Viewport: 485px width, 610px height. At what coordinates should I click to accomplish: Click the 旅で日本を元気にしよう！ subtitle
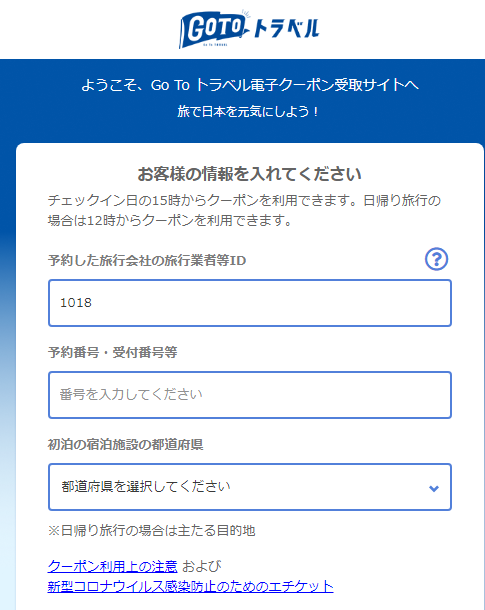click(248, 112)
